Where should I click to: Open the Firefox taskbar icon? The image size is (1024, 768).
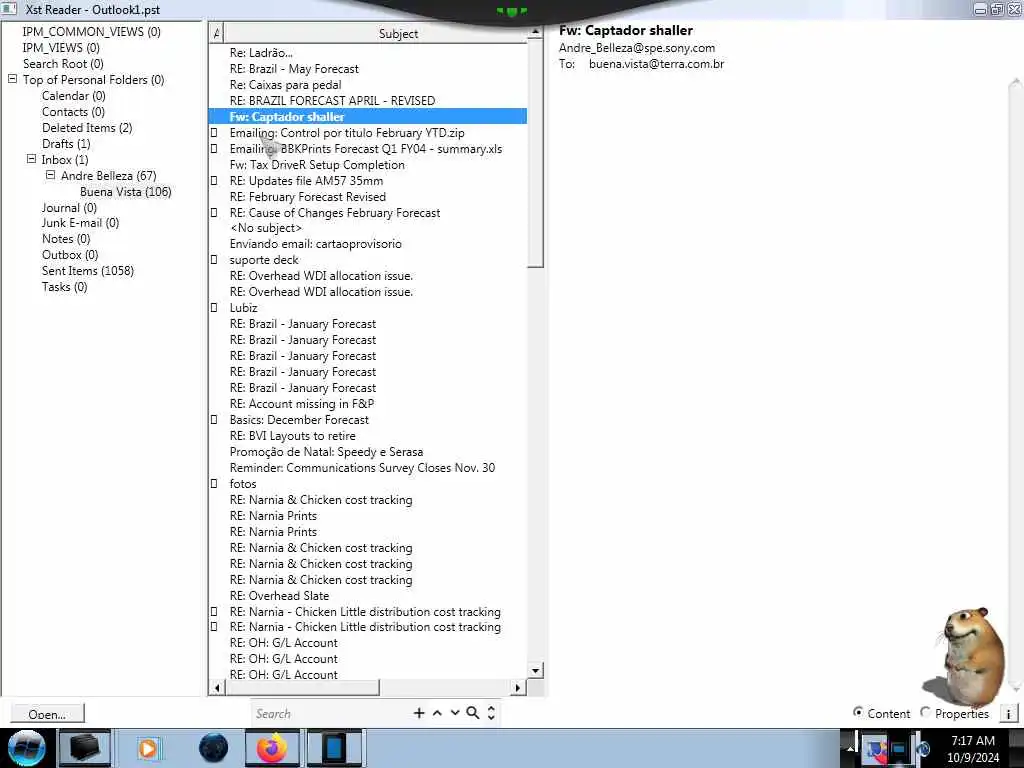pyautogui.click(x=272, y=748)
